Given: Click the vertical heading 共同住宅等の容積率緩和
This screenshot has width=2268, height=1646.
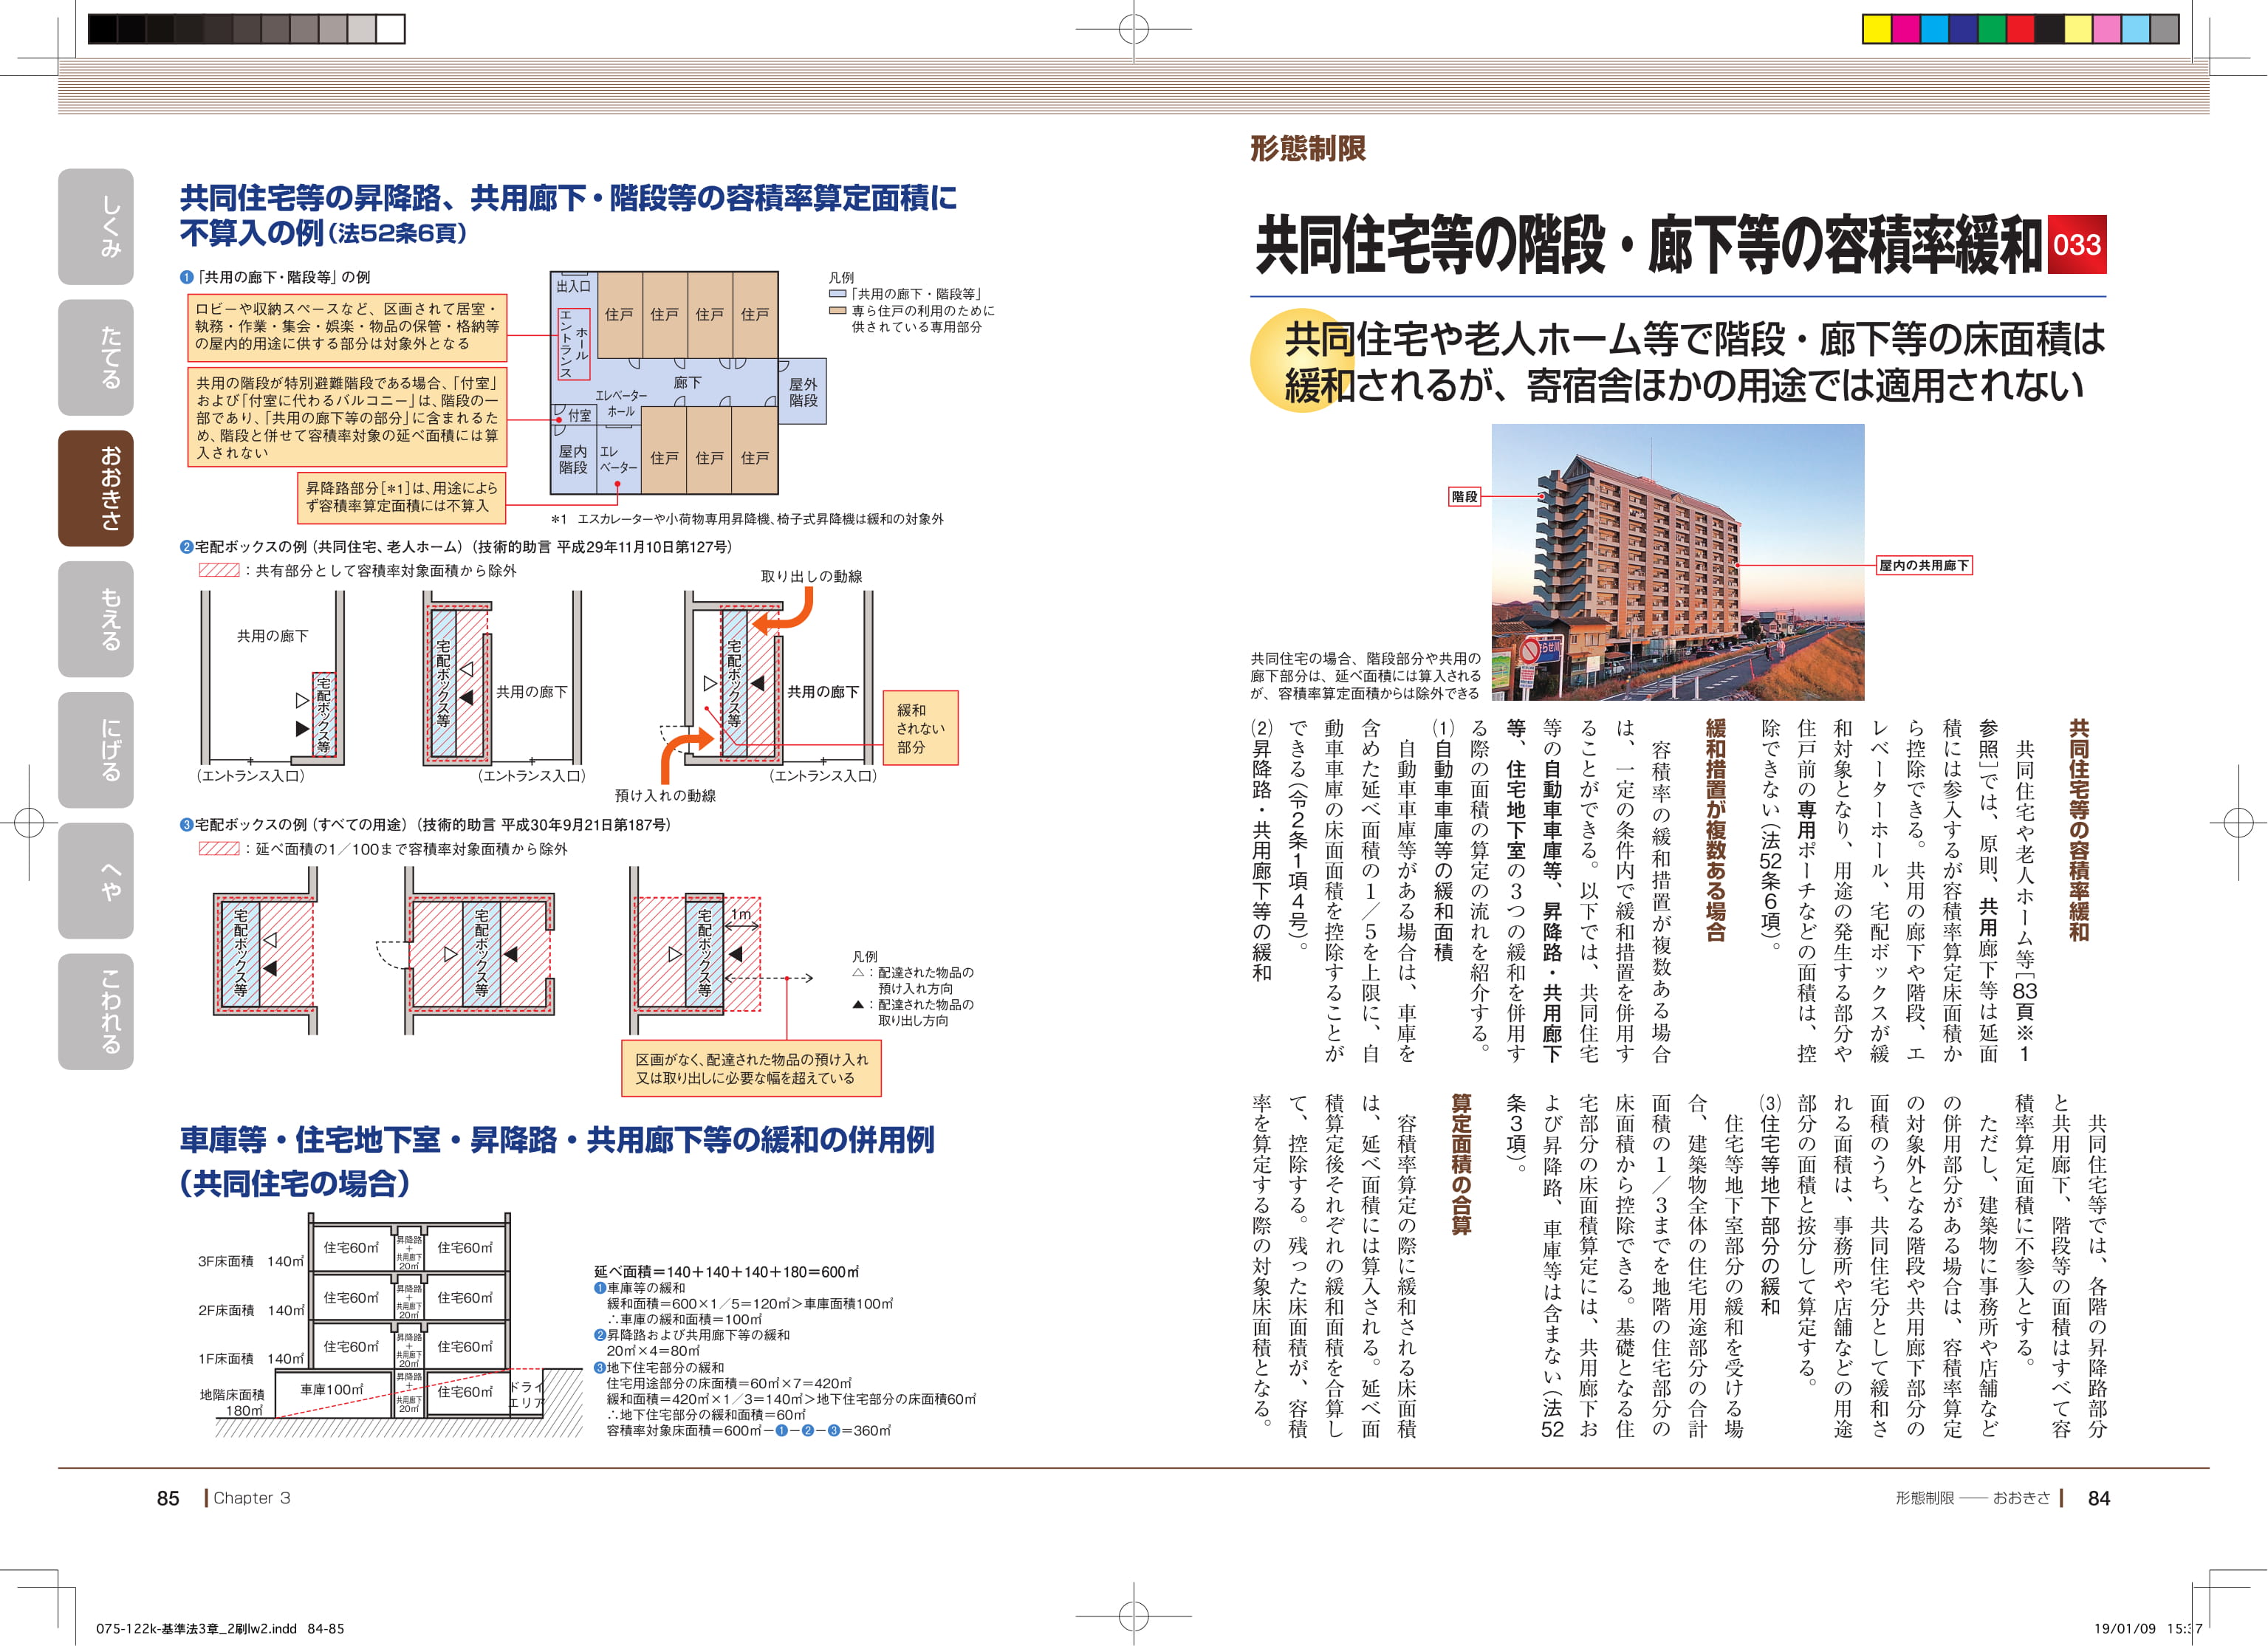Looking at the screenshot, I should coord(2079,830).
